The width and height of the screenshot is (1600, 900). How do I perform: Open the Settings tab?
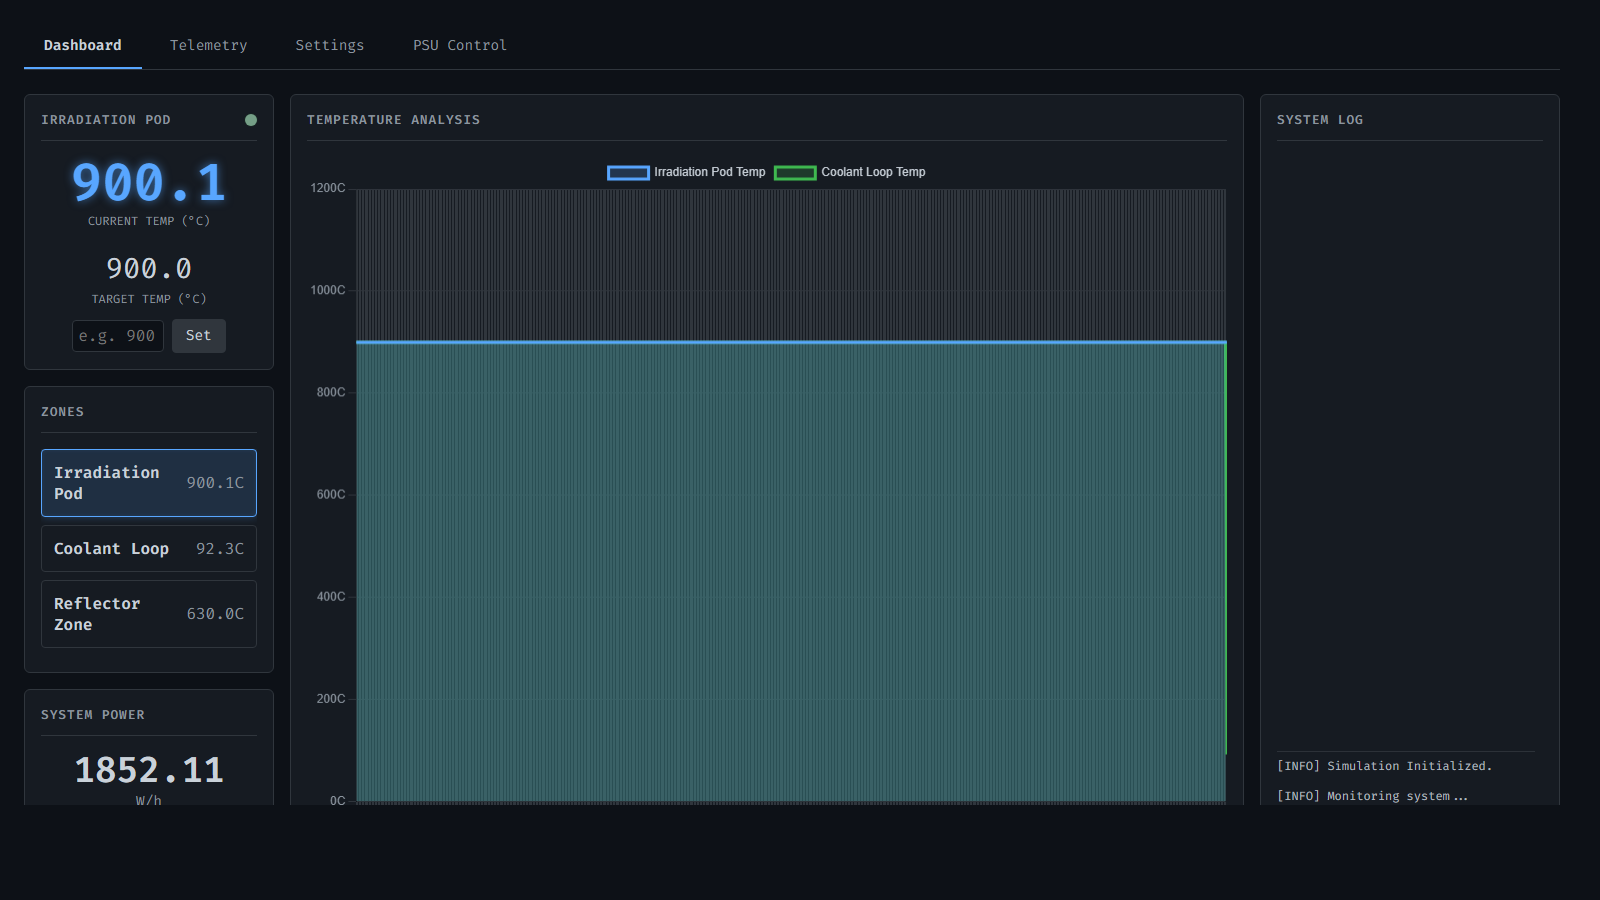tap(330, 45)
